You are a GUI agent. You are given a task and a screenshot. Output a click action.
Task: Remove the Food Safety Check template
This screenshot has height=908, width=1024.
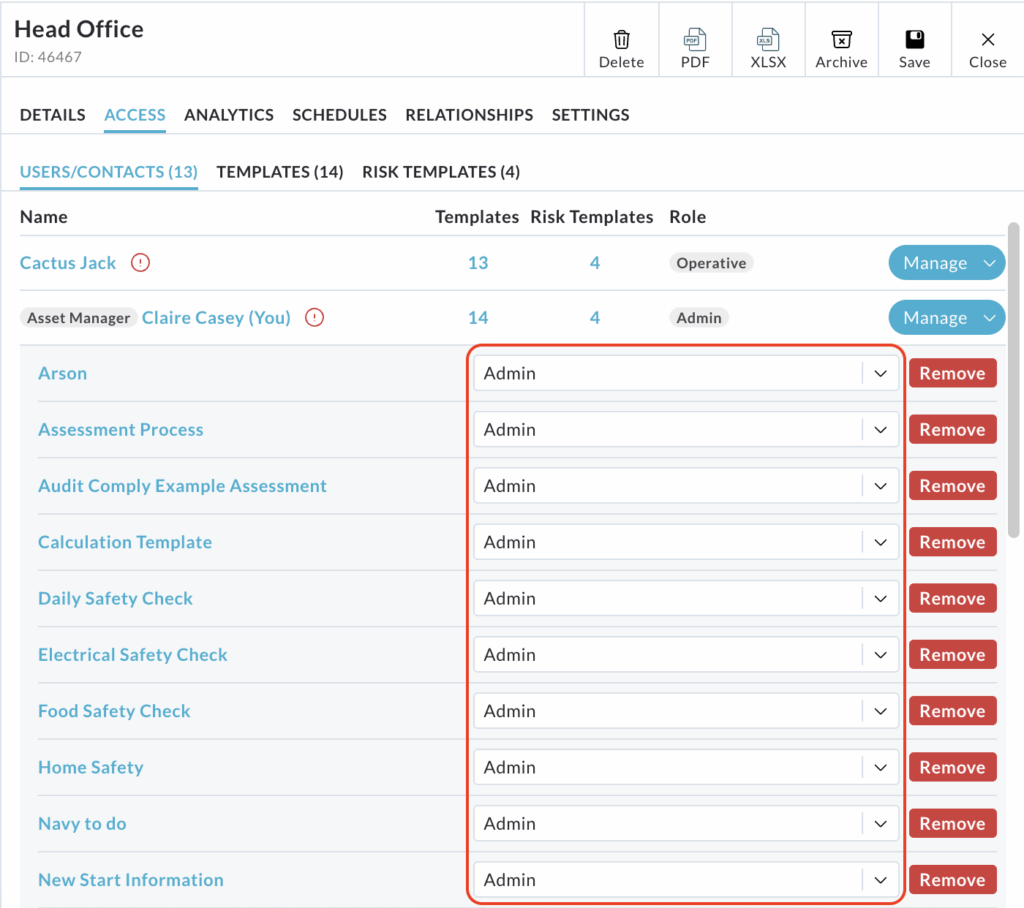(x=952, y=711)
